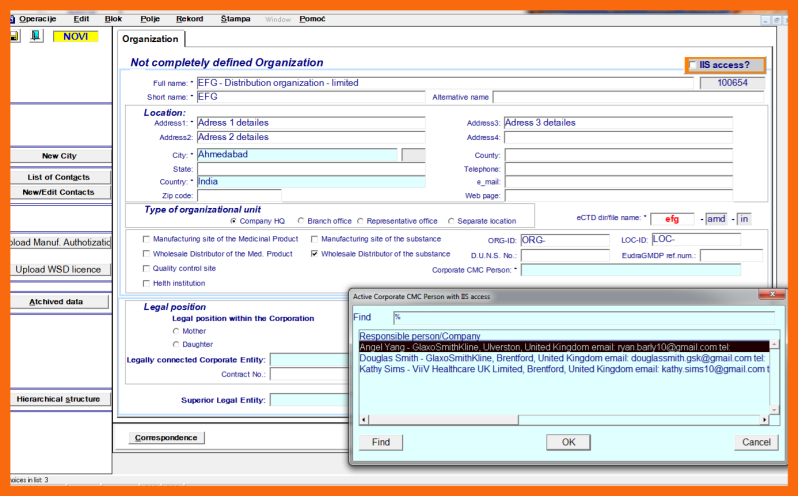The height and width of the screenshot is (496, 798).
Task: Enable the IIS access checkbox
Action: (694, 65)
